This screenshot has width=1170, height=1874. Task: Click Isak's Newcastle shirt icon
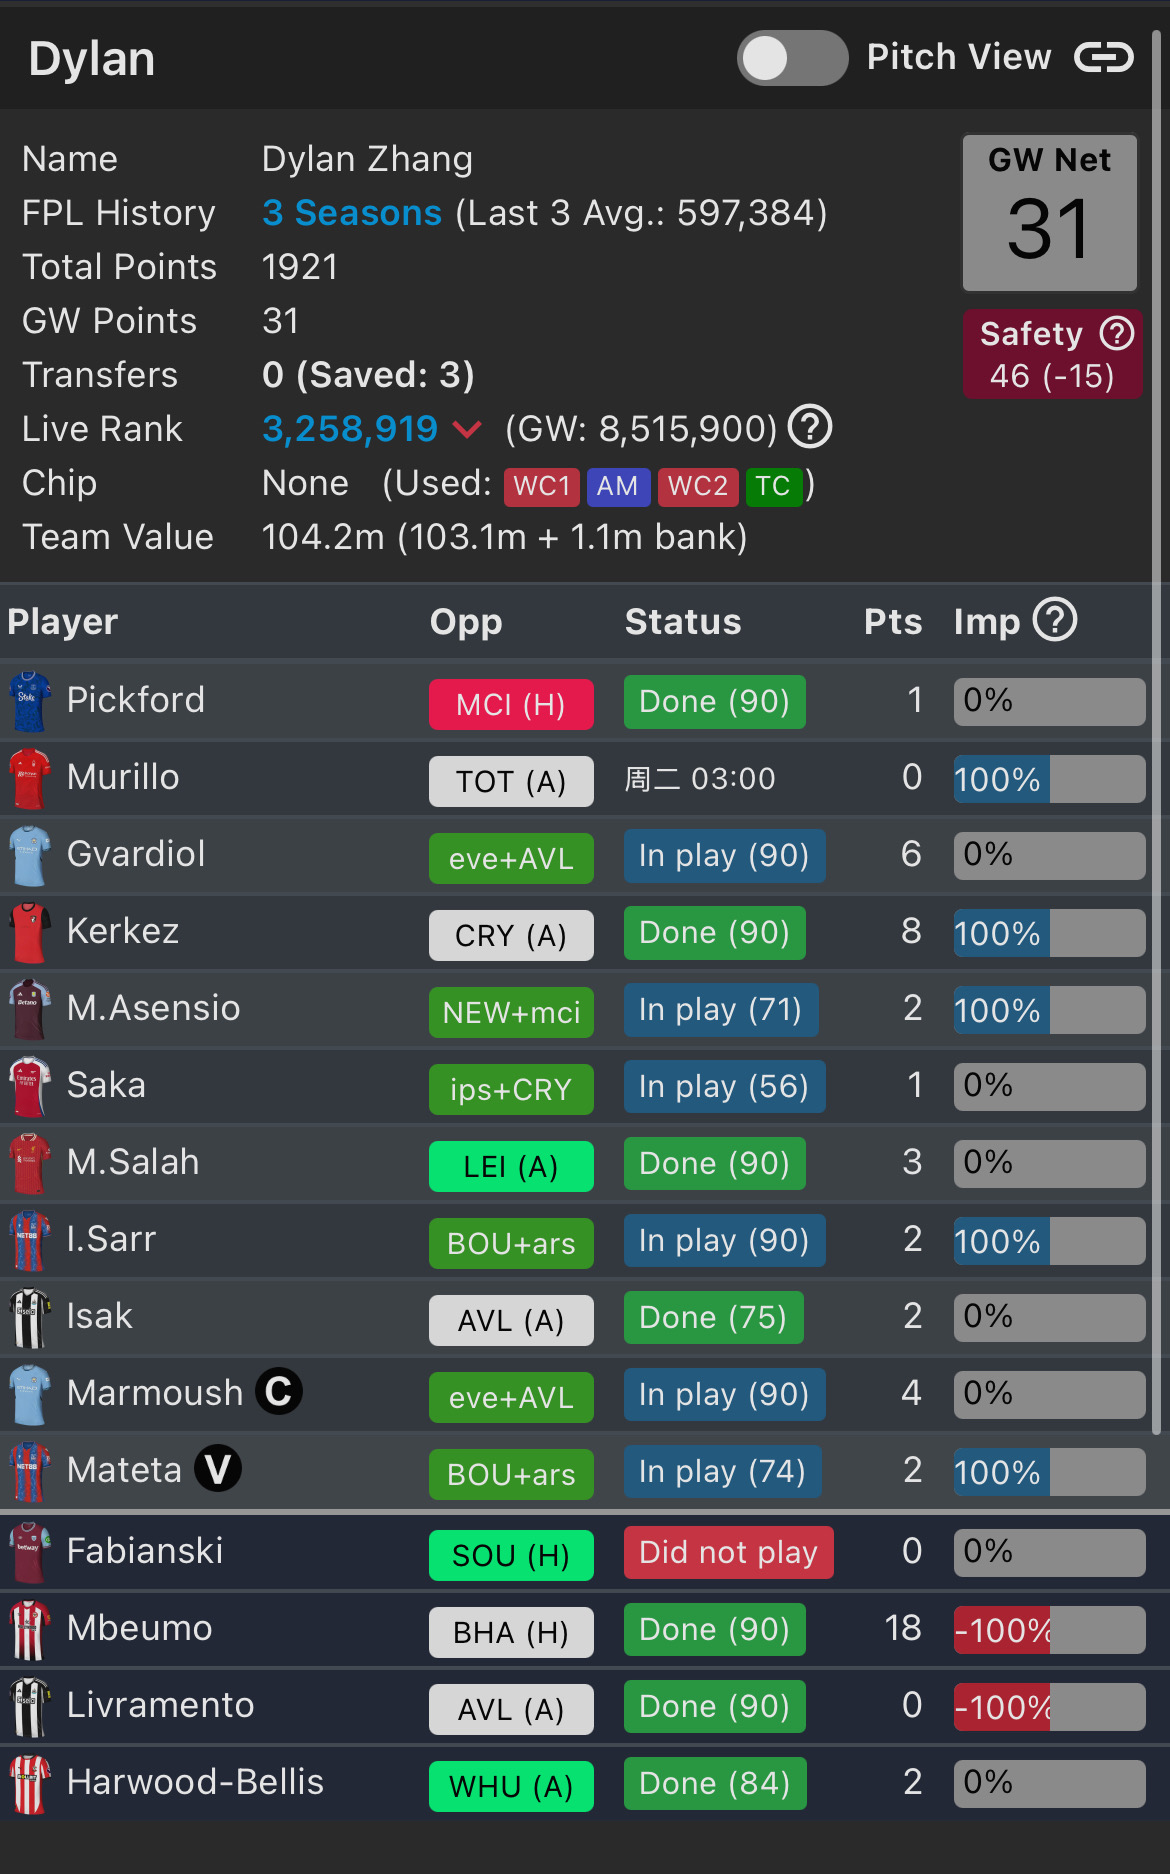[x=30, y=1317]
